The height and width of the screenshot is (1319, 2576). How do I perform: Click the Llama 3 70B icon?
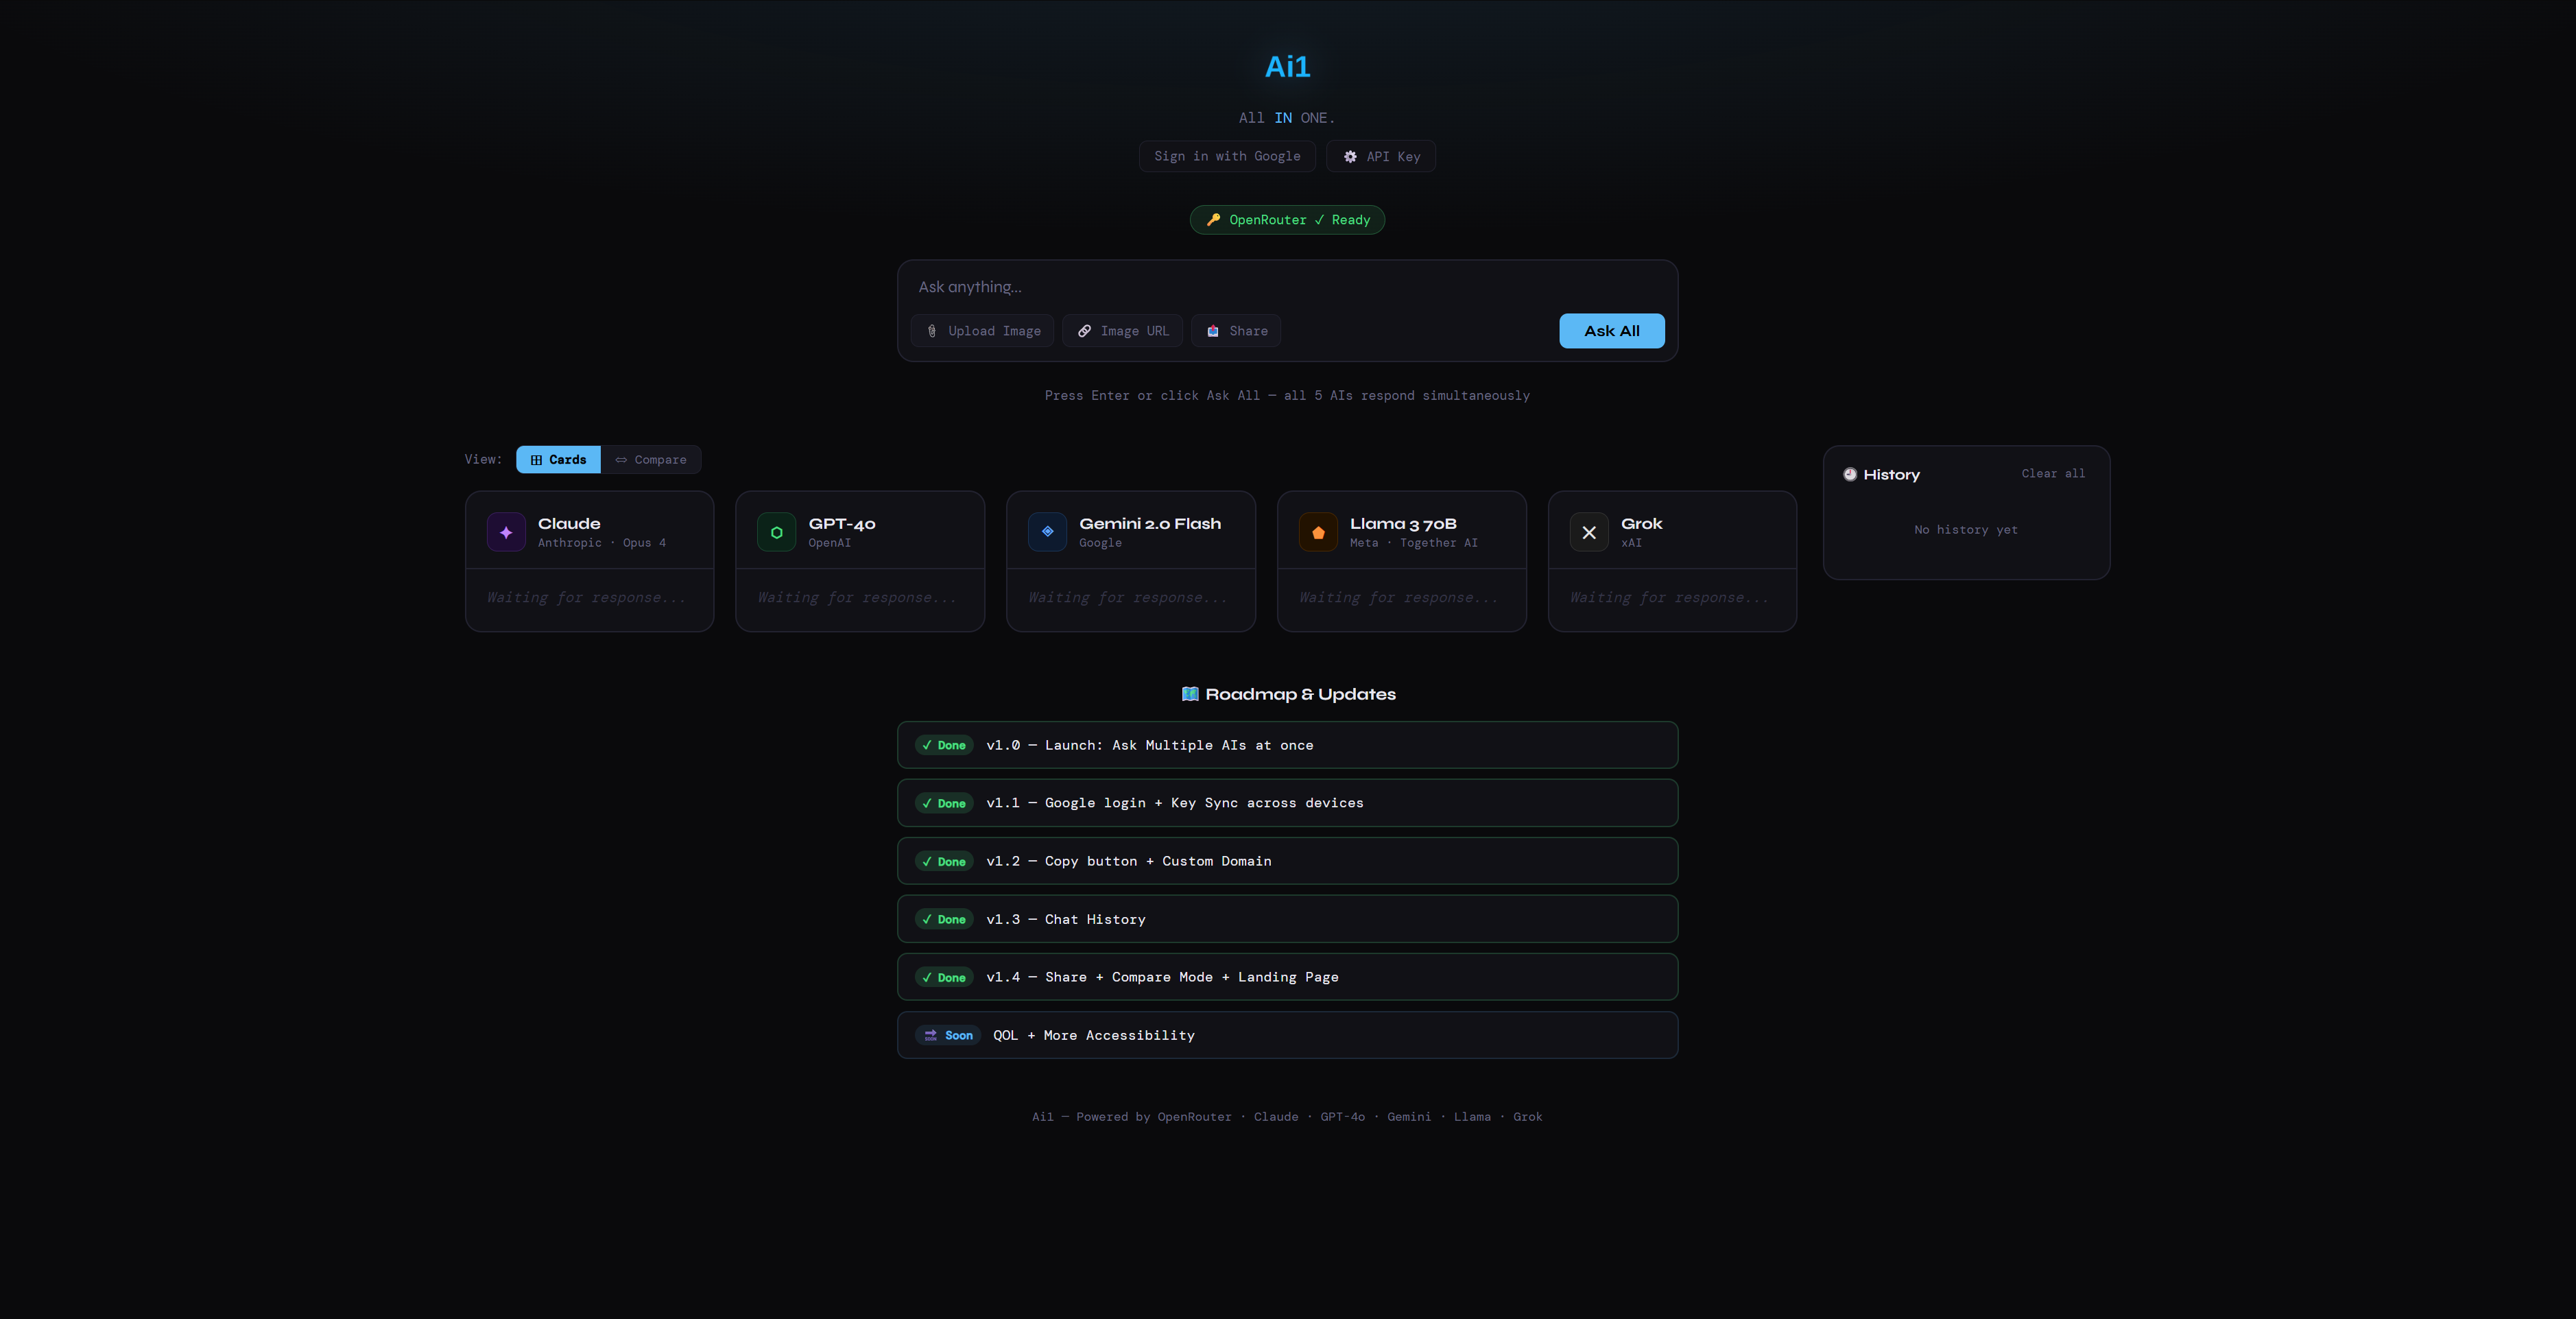tap(1318, 532)
